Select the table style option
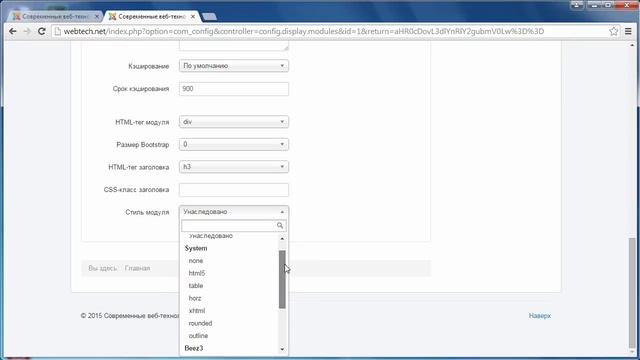This screenshot has height=360, width=640. [196, 286]
